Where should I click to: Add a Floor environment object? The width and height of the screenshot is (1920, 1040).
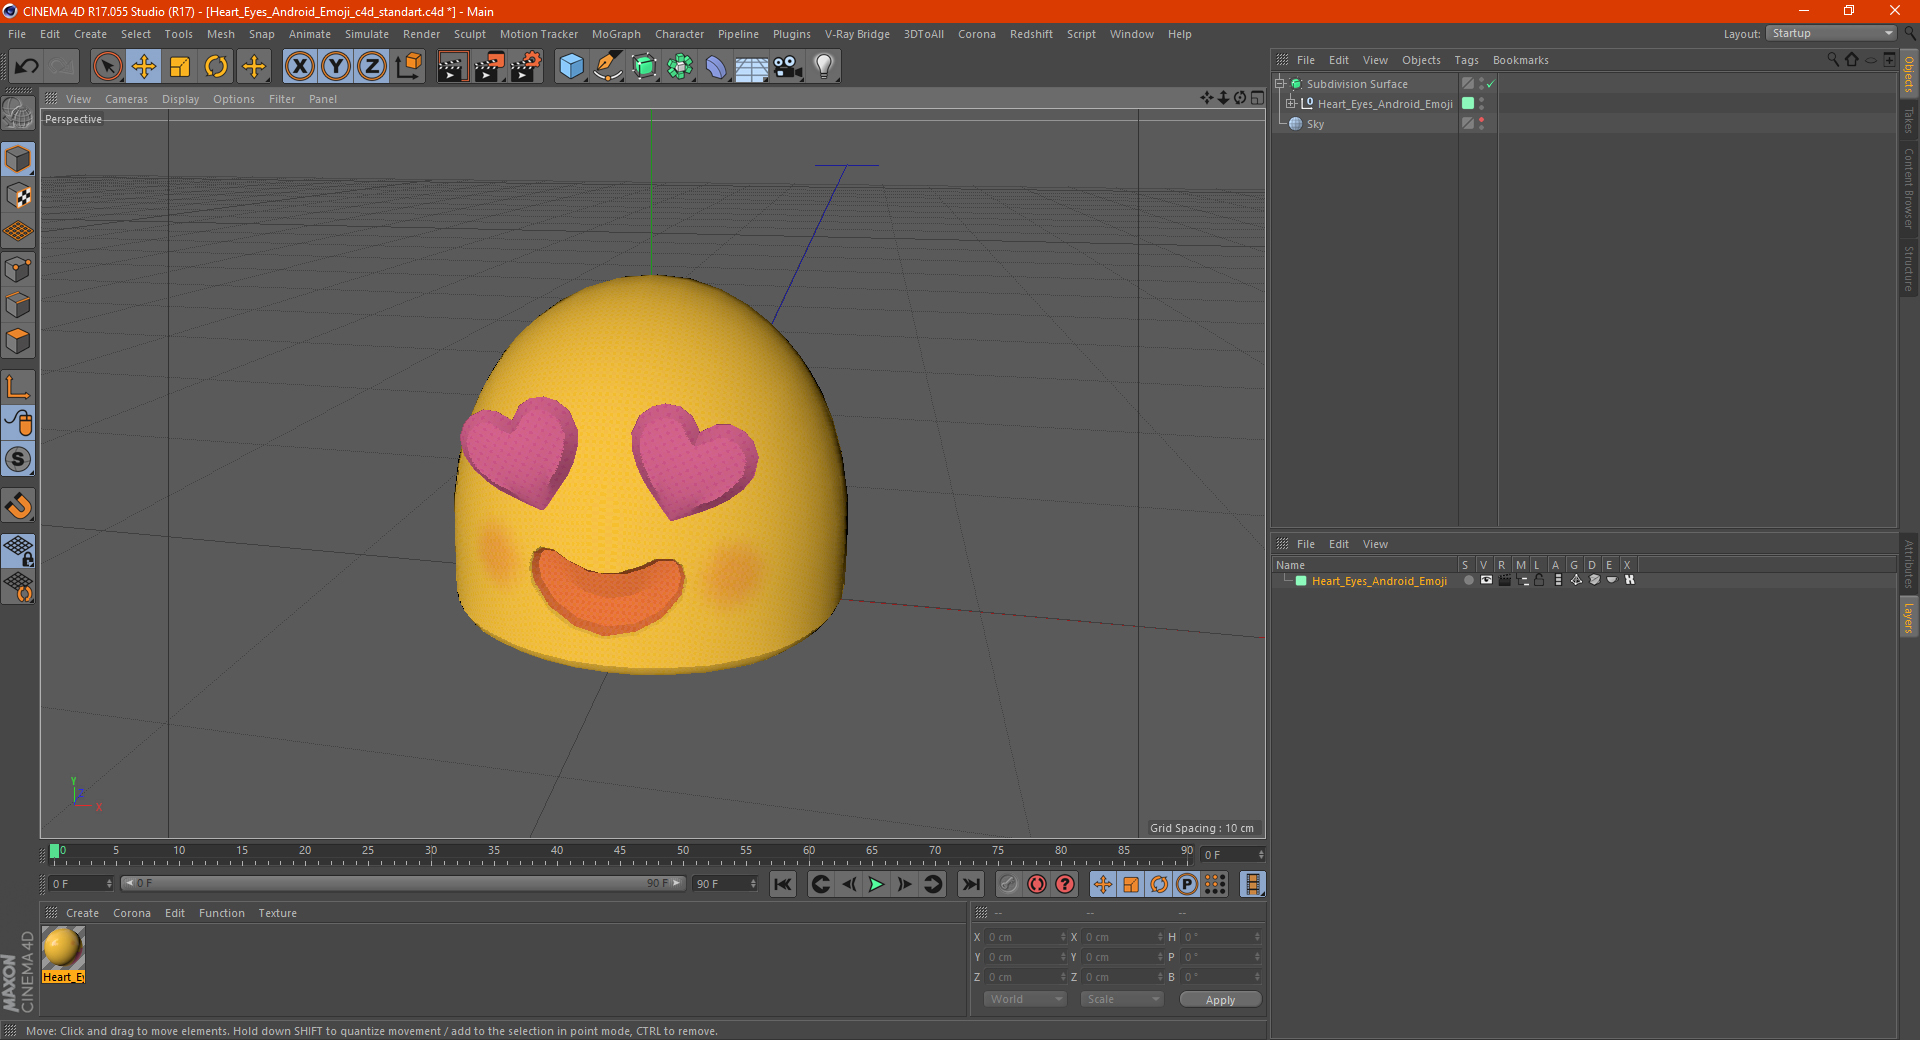[752, 67]
